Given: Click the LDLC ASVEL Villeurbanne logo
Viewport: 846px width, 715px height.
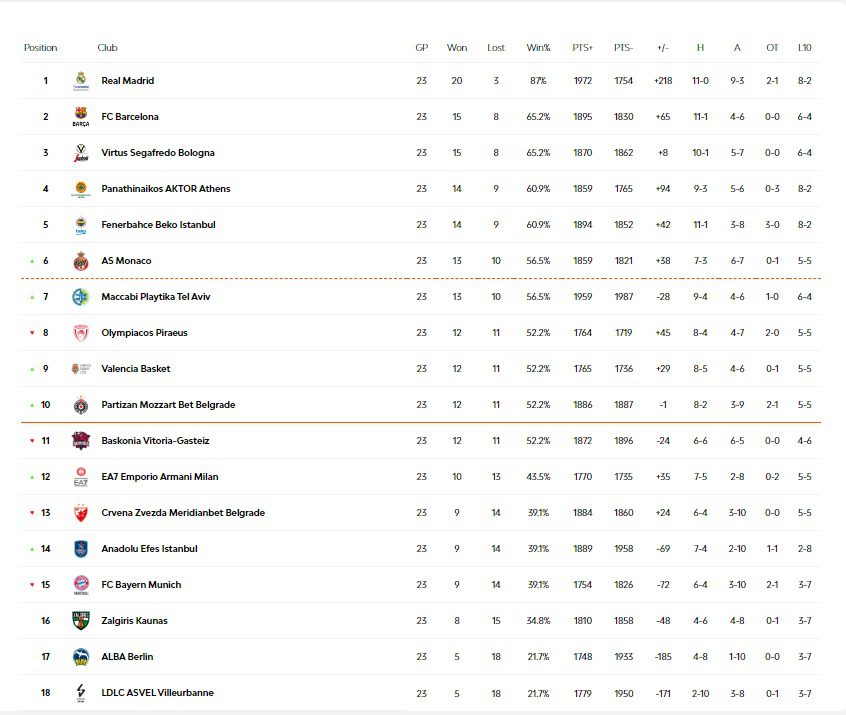Looking at the screenshot, I should click(81, 693).
